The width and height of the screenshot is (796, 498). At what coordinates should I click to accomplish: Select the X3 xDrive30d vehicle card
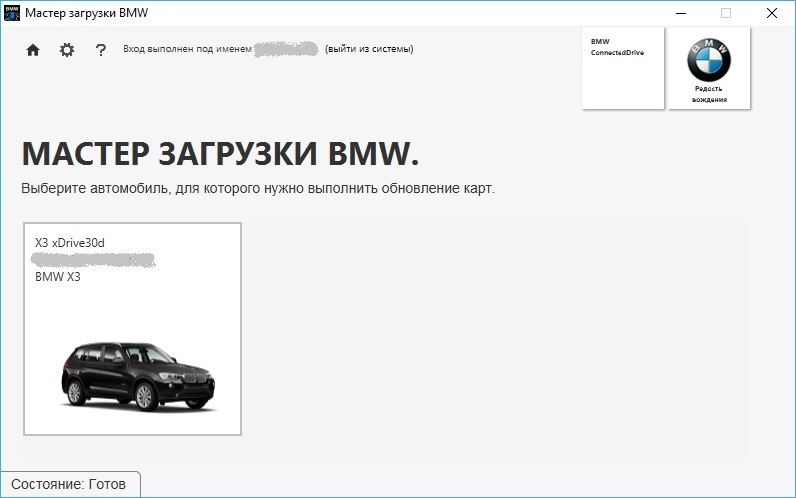tap(132, 328)
